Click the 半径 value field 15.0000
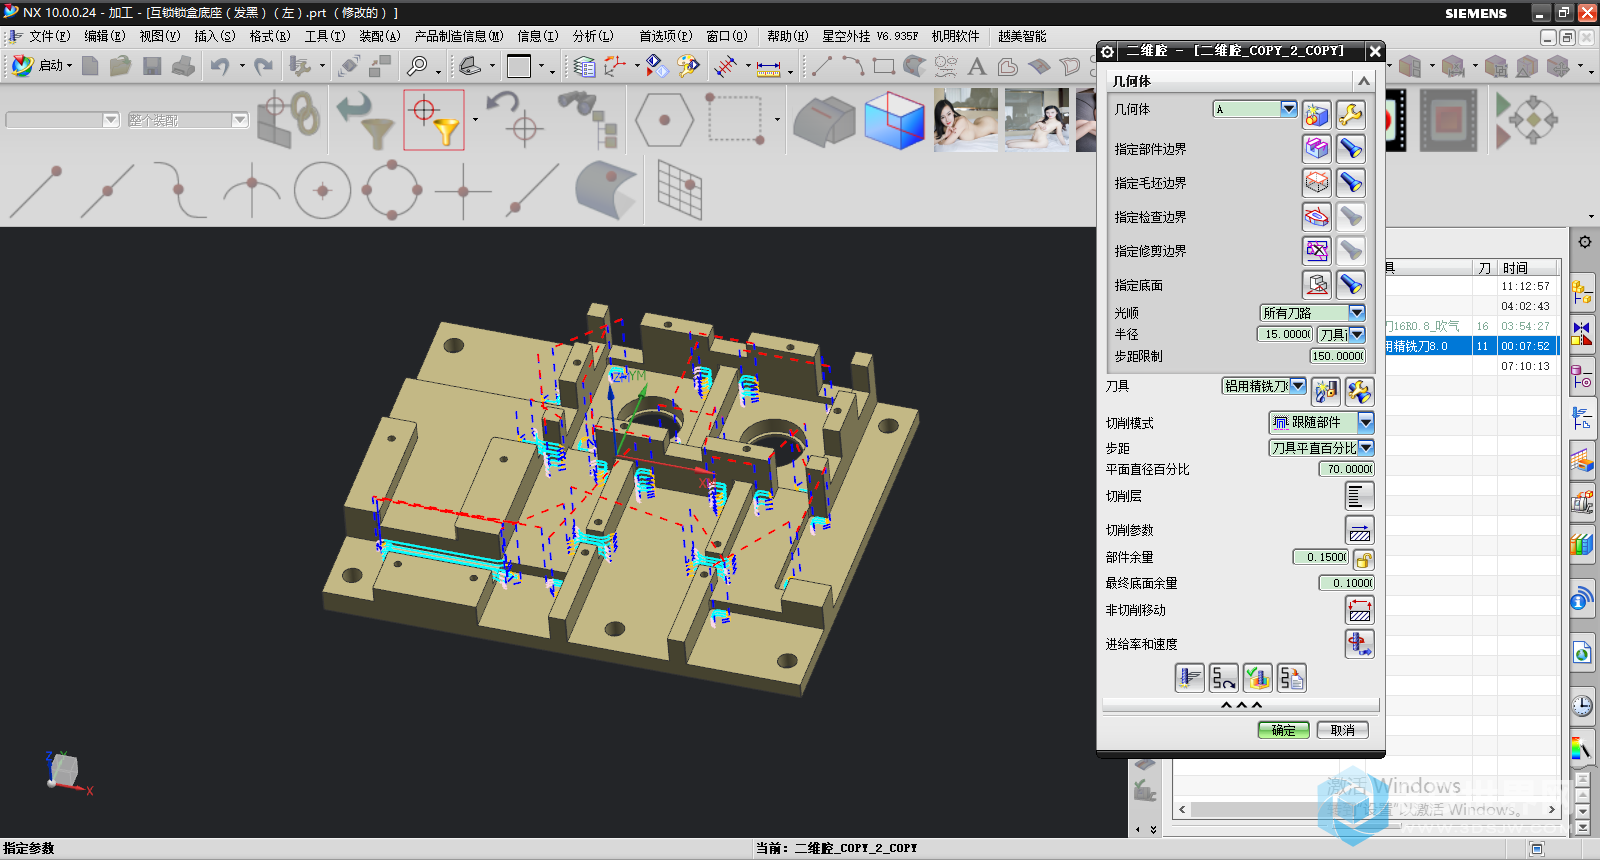 [1285, 334]
